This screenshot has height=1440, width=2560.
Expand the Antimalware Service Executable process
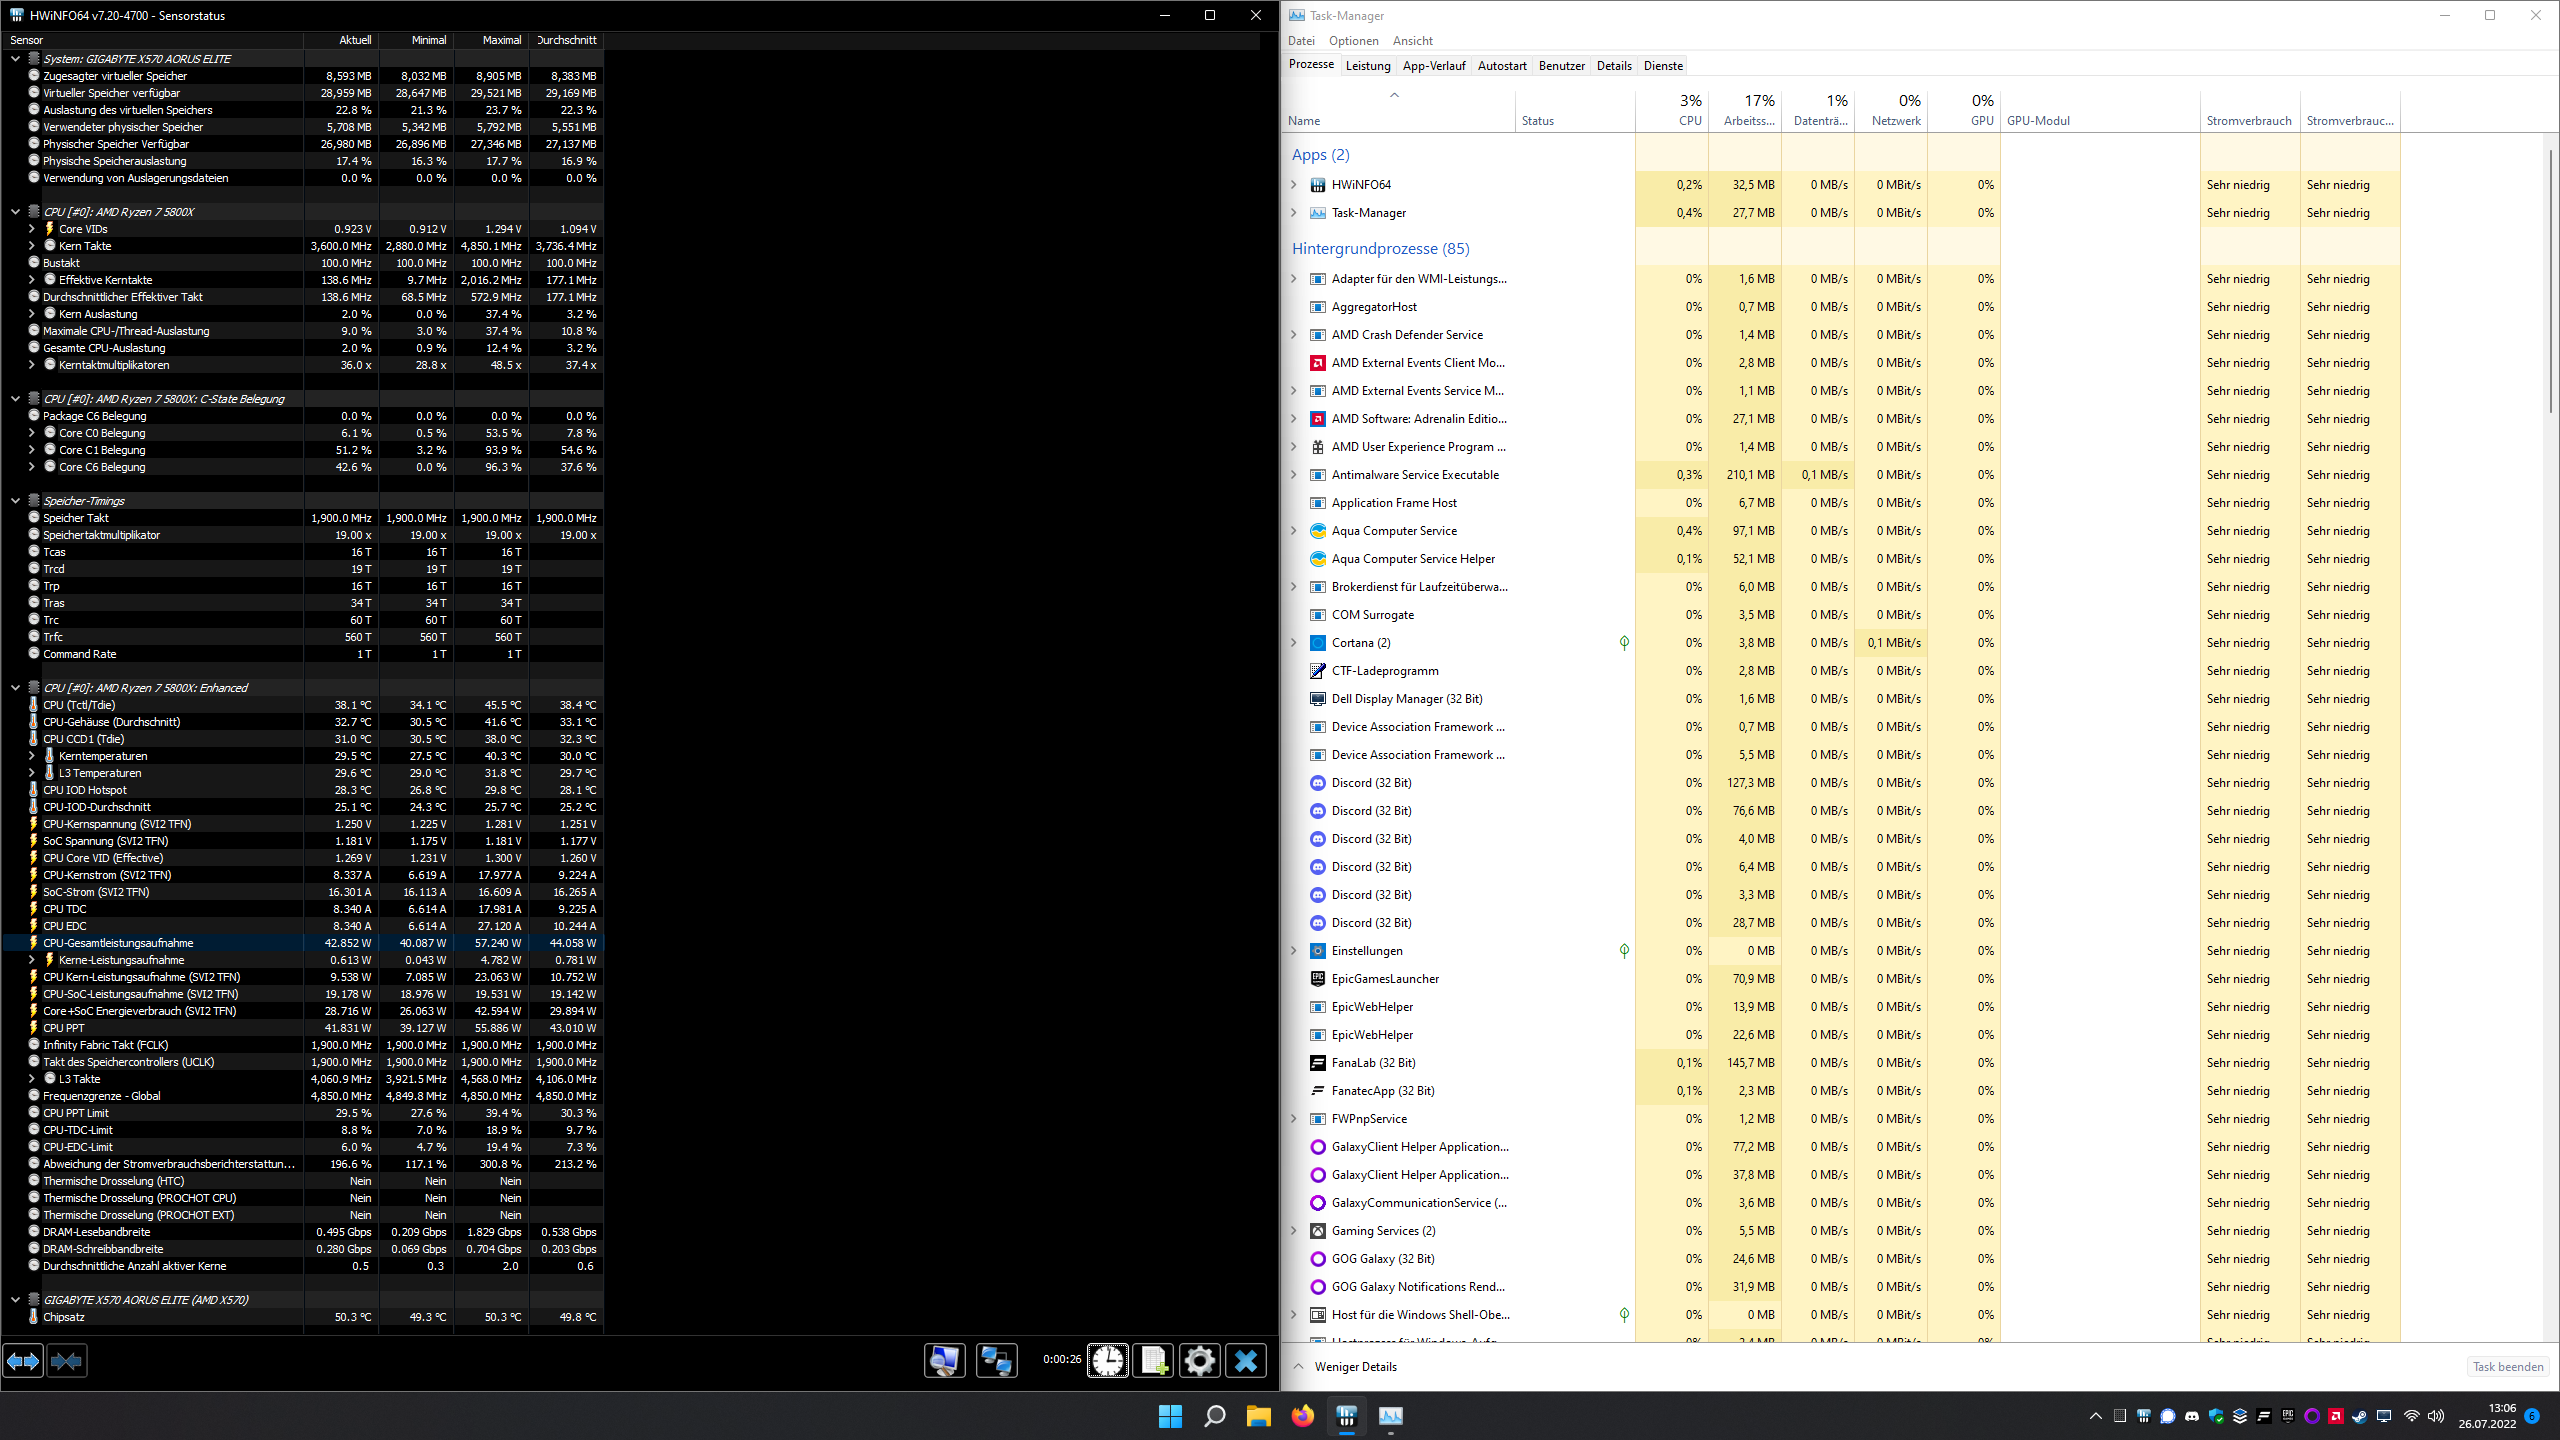tap(1294, 475)
